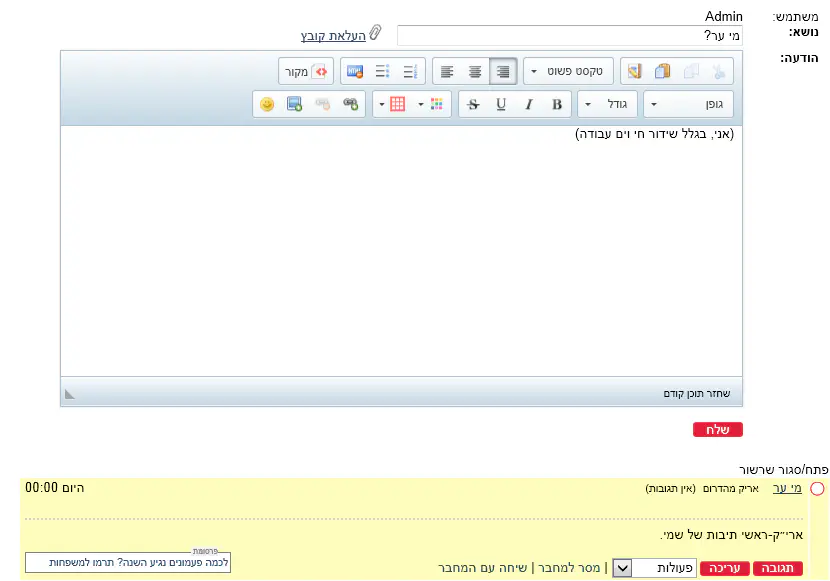Insert a hyperlink into the message

(350, 104)
